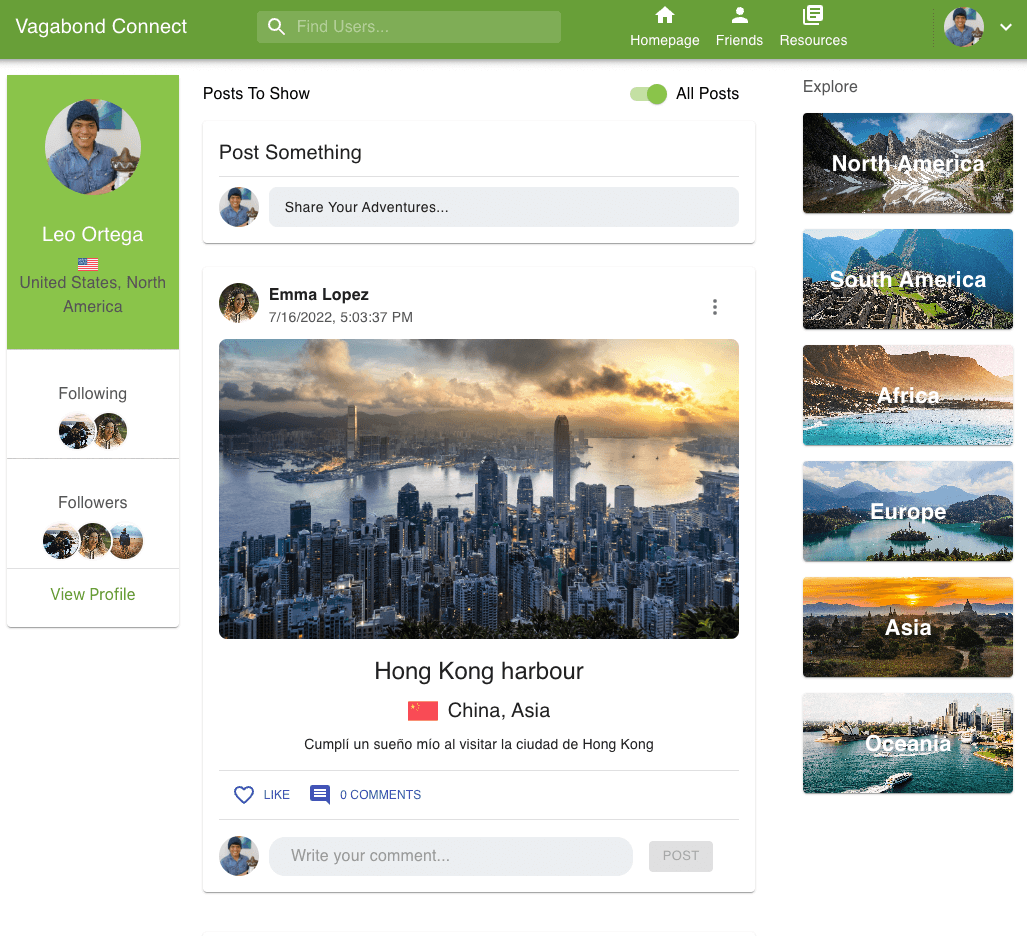Select the Resources nav label
Viewport: 1027px width, 936px height.
[x=813, y=41]
